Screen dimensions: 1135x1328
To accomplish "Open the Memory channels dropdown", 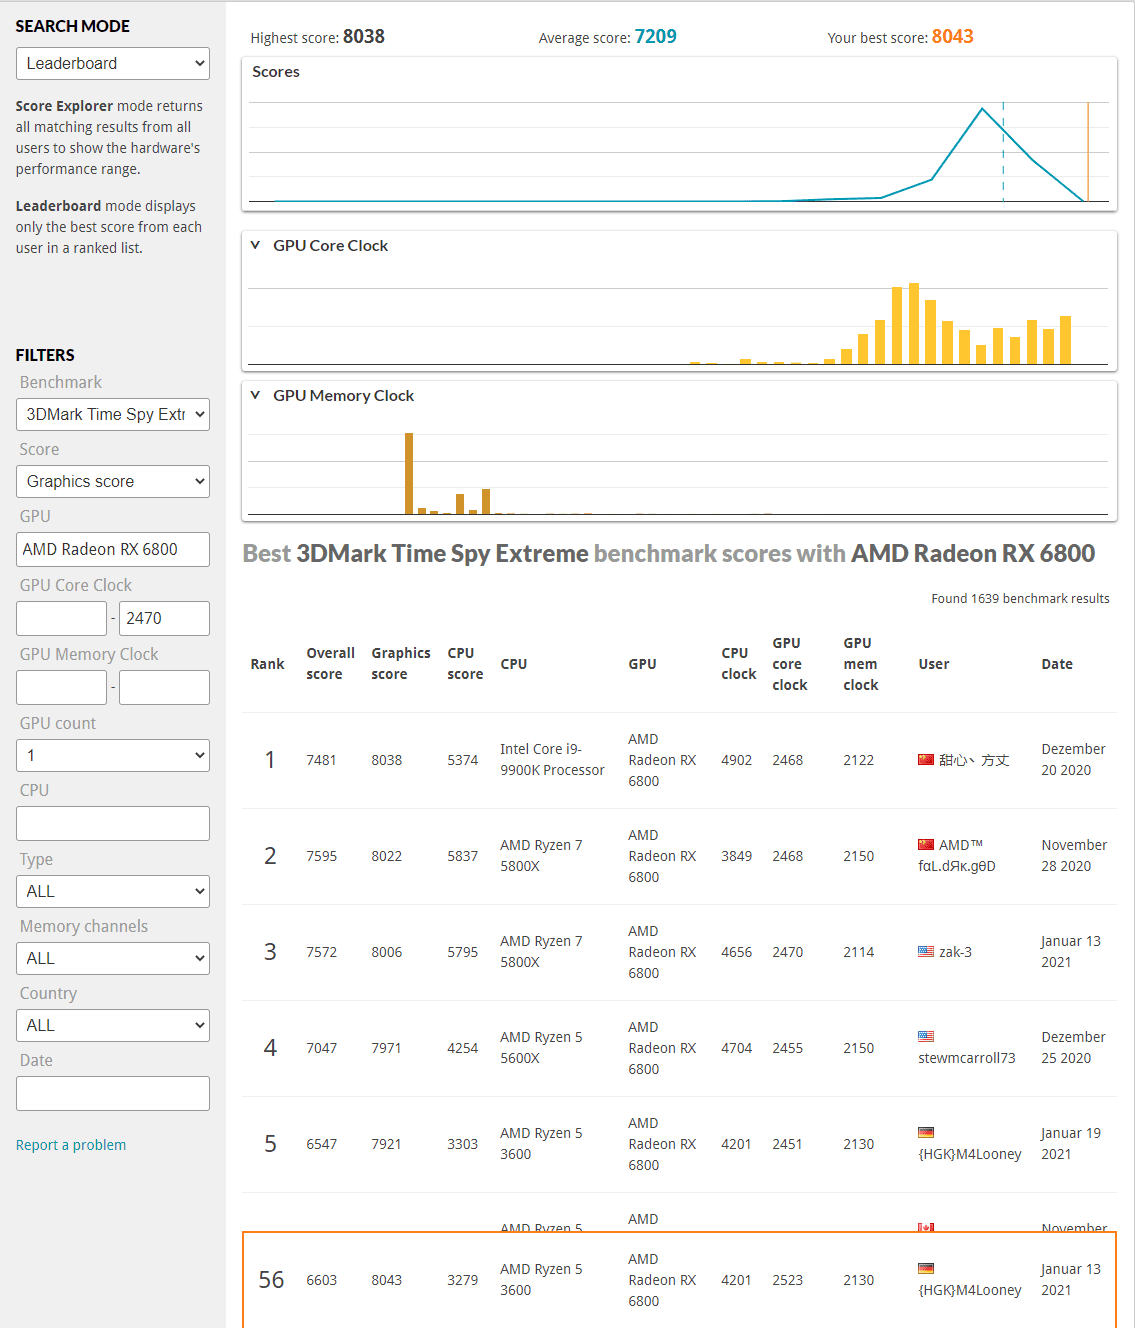I will (x=113, y=958).
